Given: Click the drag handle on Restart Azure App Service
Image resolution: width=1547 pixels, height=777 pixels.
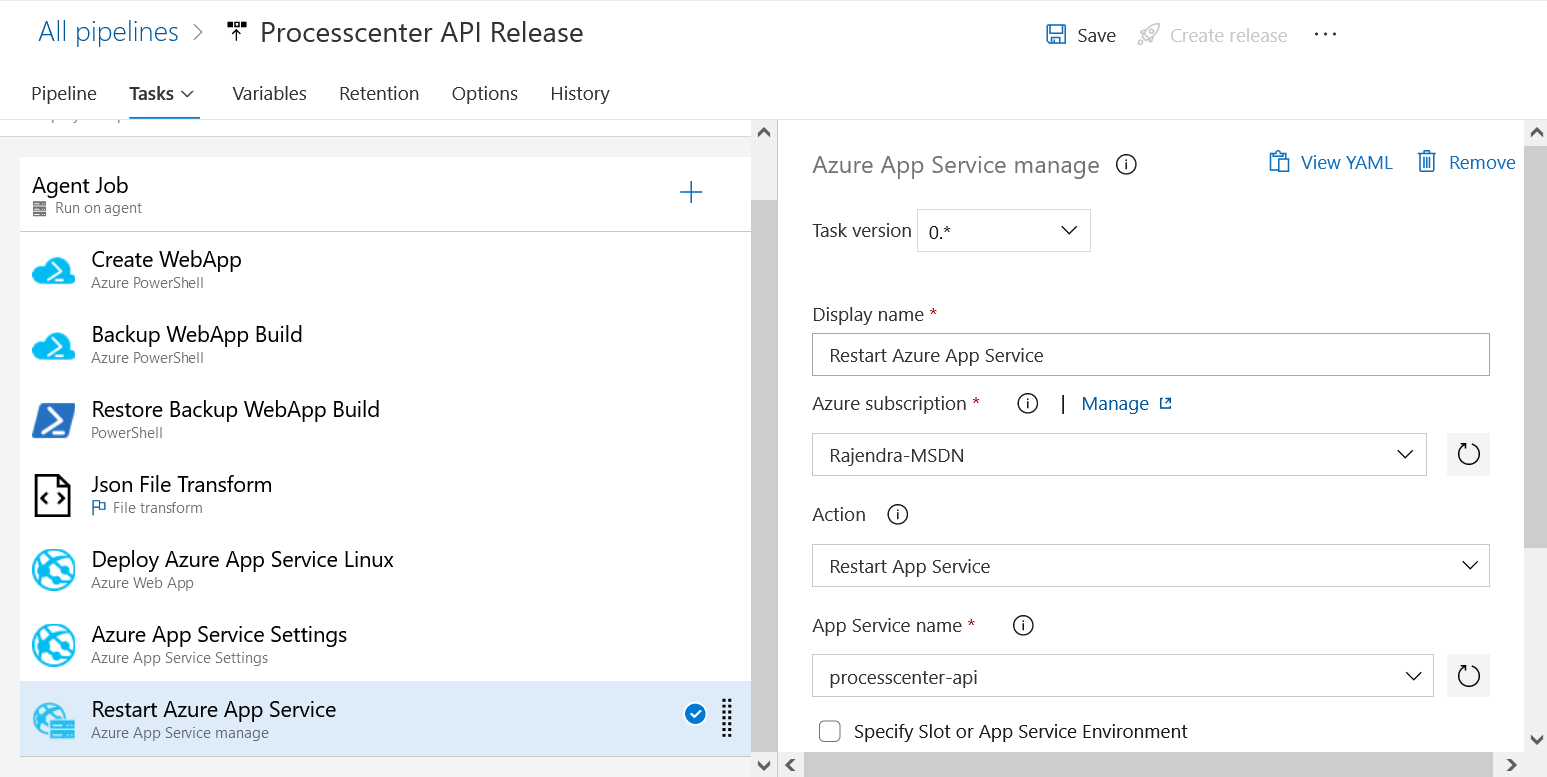Looking at the screenshot, I should [727, 717].
